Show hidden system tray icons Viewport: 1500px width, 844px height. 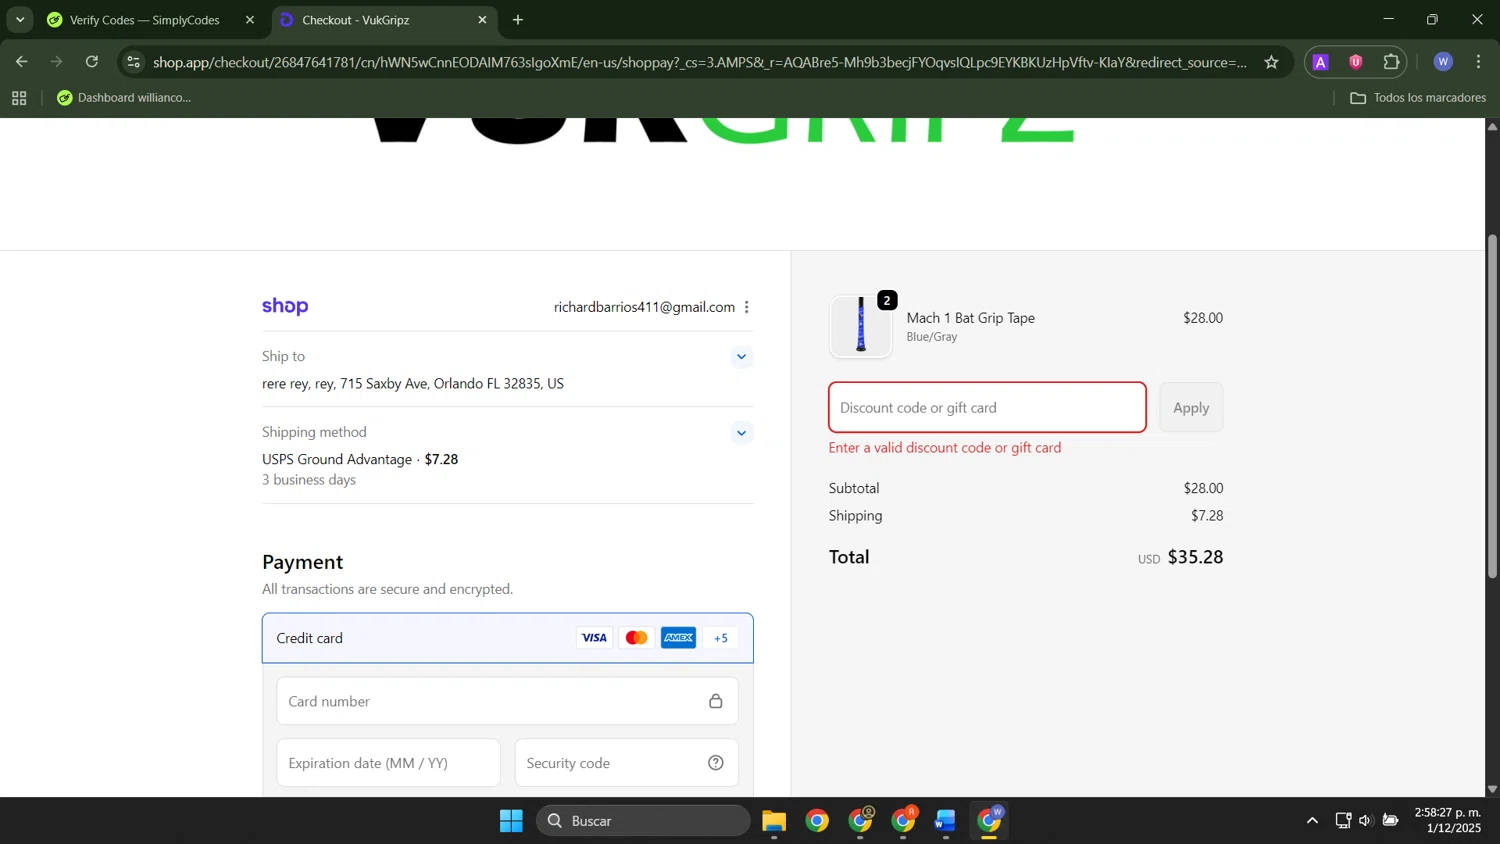(1312, 821)
